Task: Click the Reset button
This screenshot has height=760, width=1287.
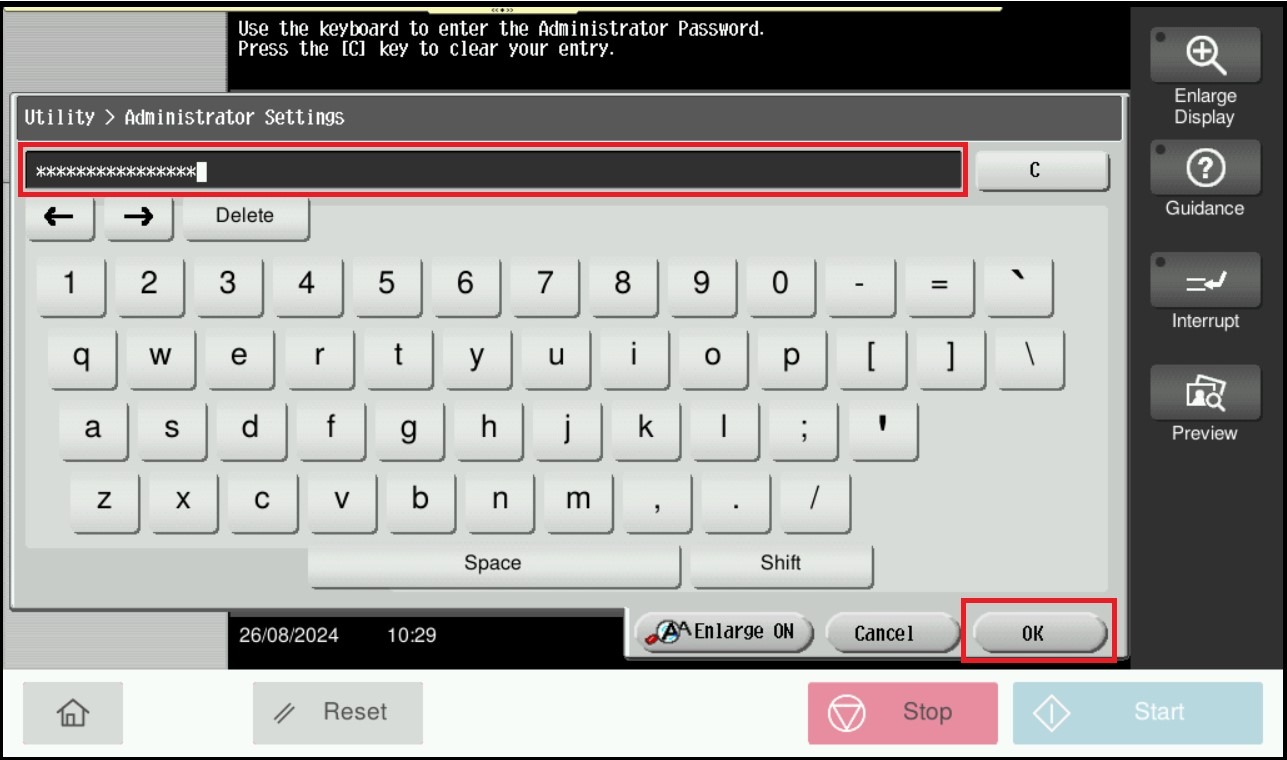Action: click(337, 712)
